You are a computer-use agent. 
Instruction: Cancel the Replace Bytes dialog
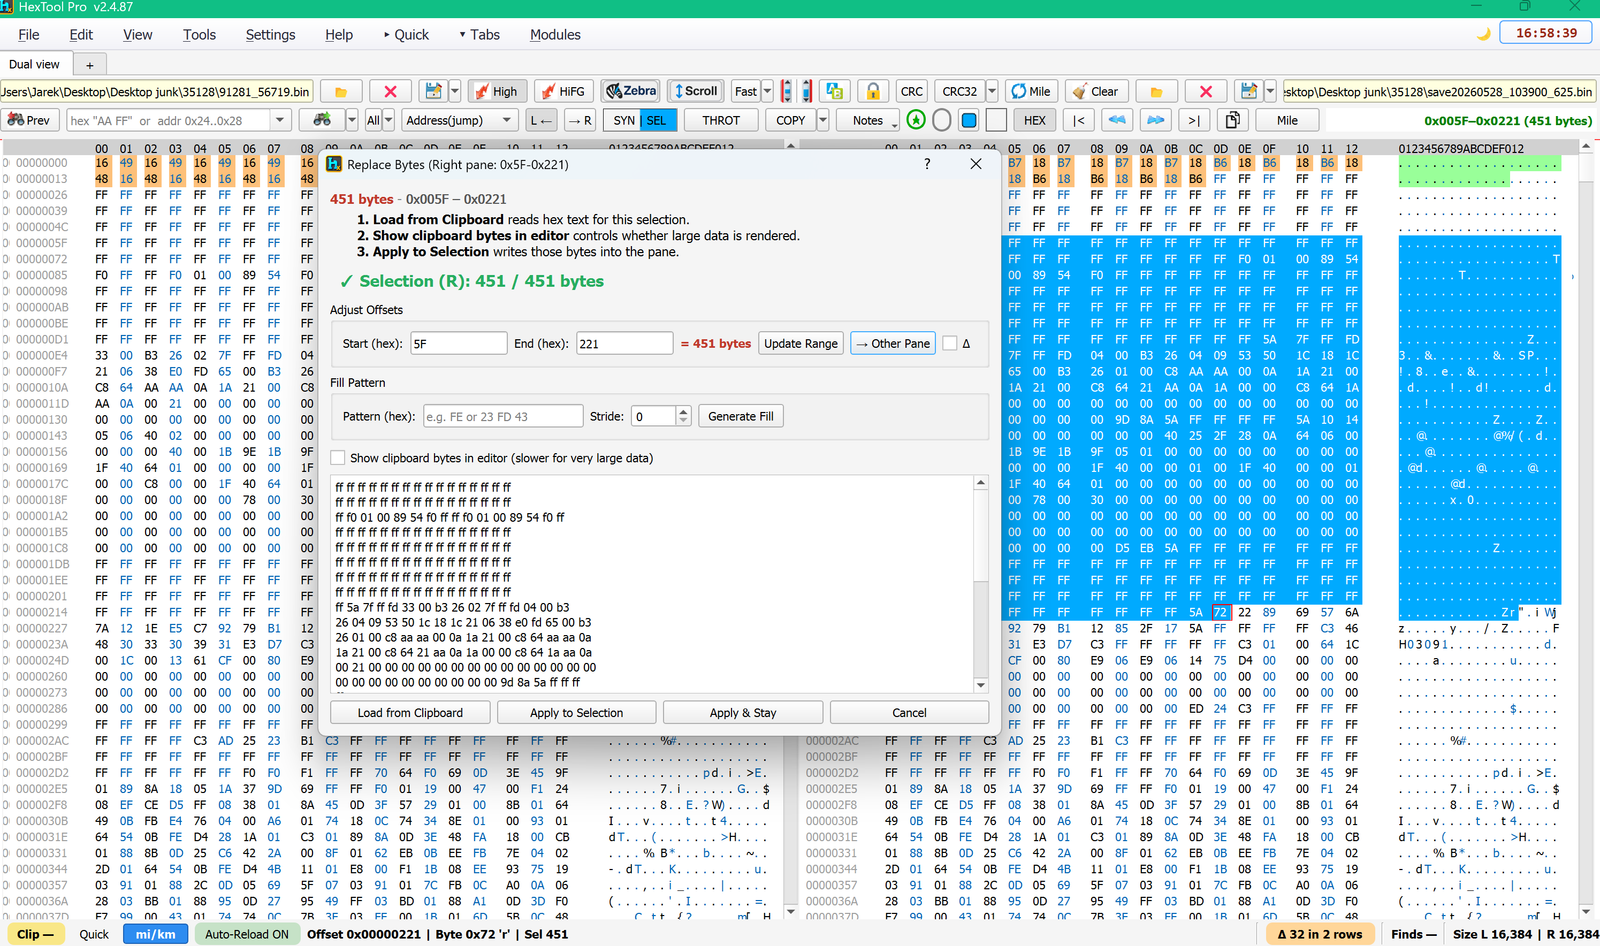909,713
